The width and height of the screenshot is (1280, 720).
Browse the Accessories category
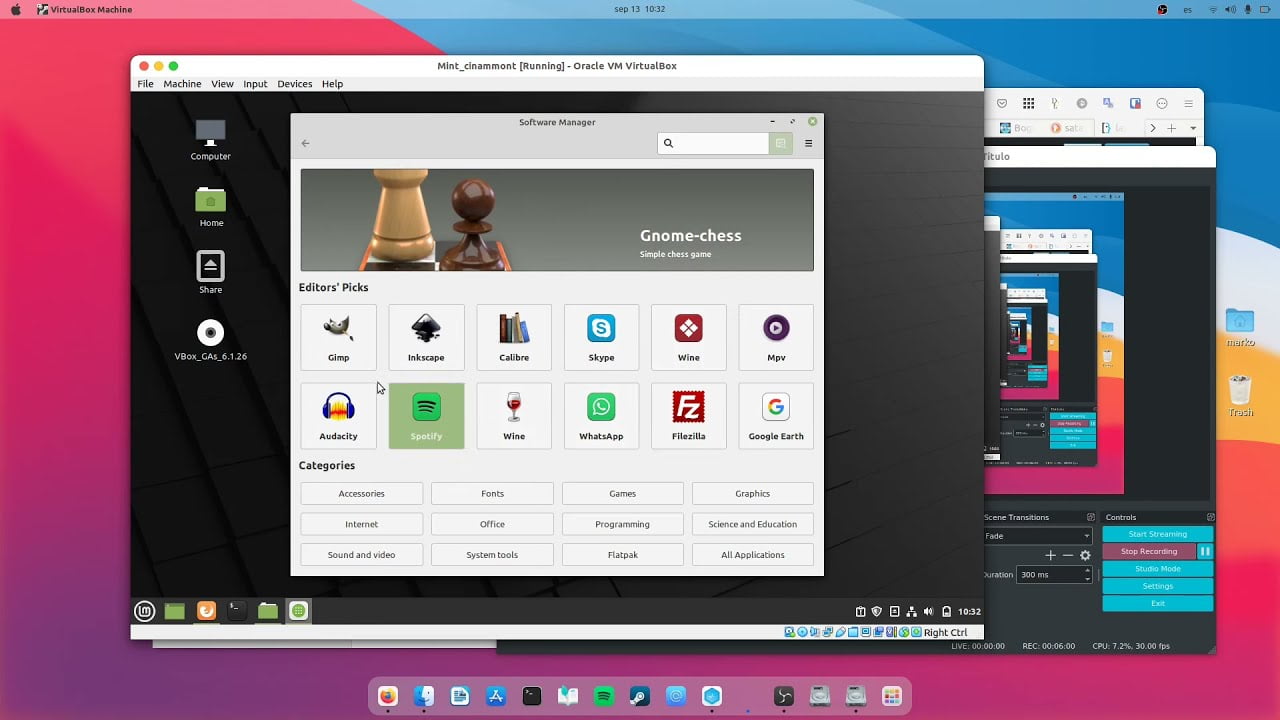361,493
